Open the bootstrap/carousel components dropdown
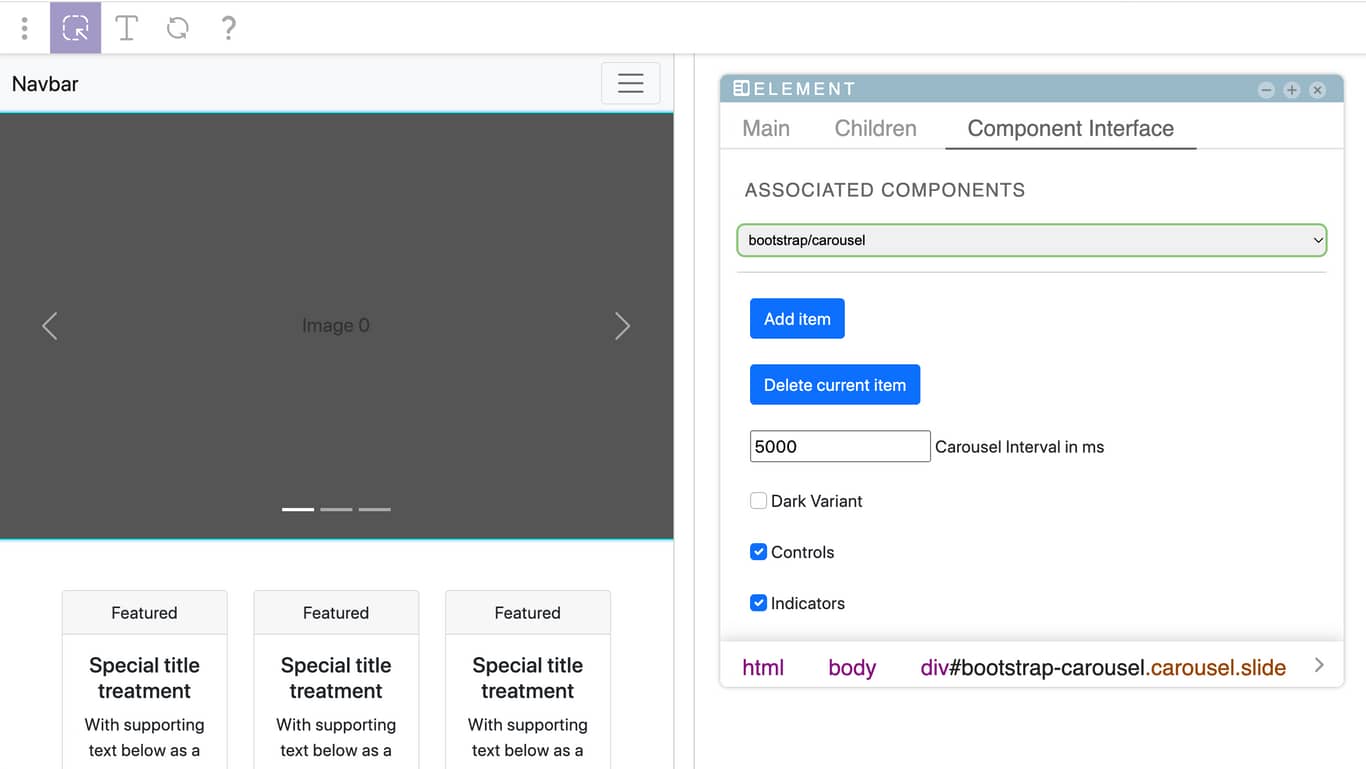The image size is (1366, 769). (x=1032, y=240)
